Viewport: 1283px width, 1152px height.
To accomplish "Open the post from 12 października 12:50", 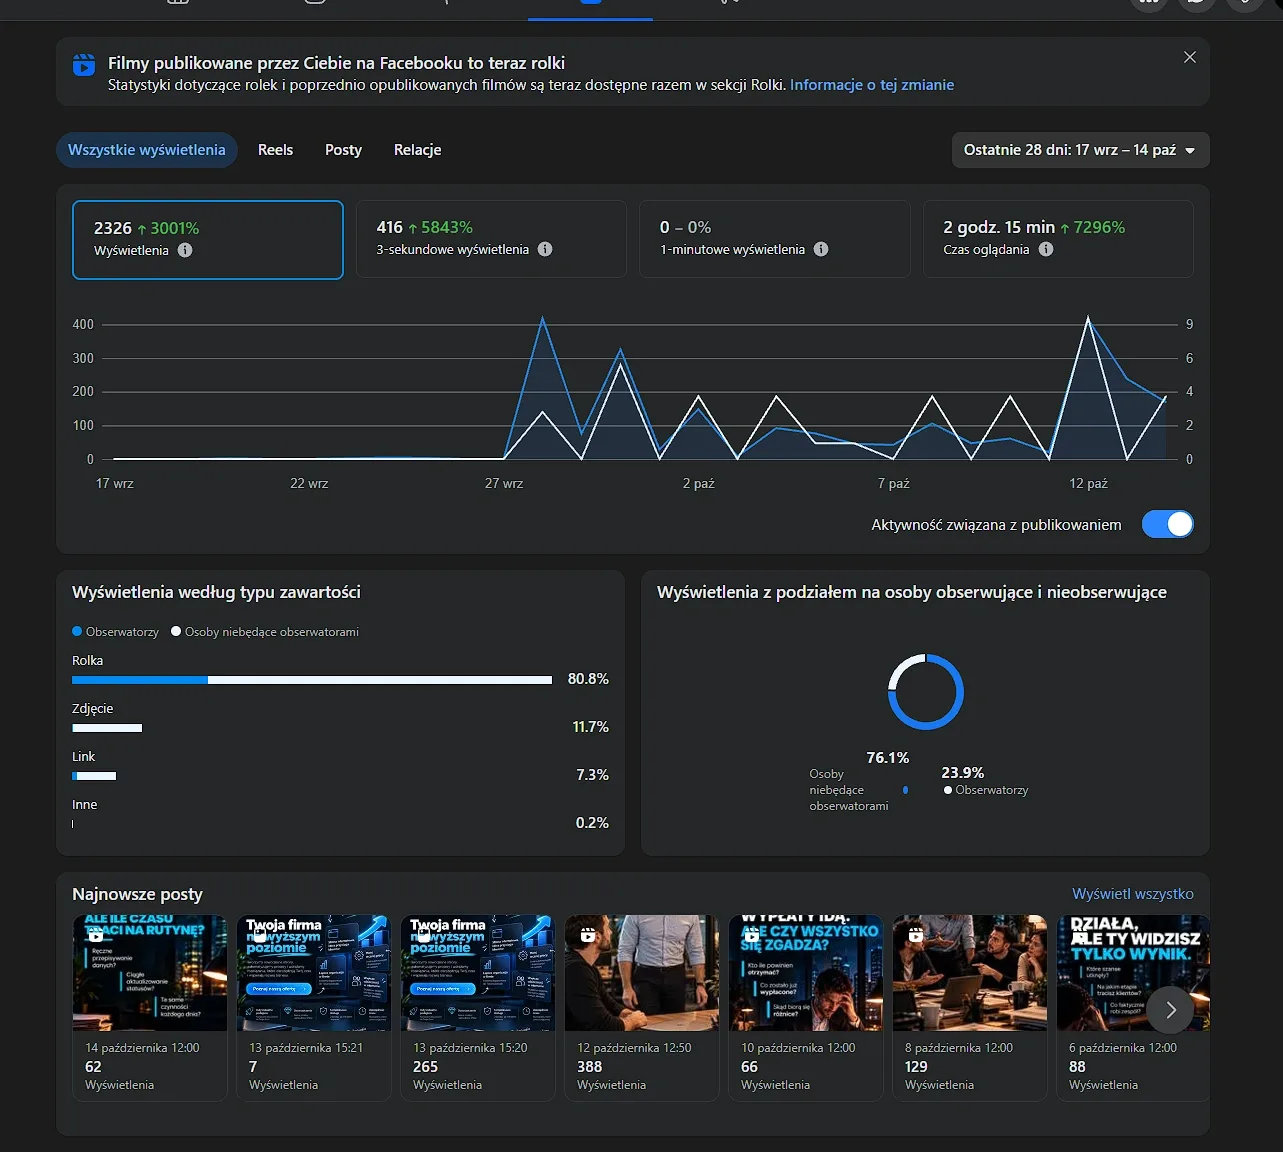I will pos(642,1007).
